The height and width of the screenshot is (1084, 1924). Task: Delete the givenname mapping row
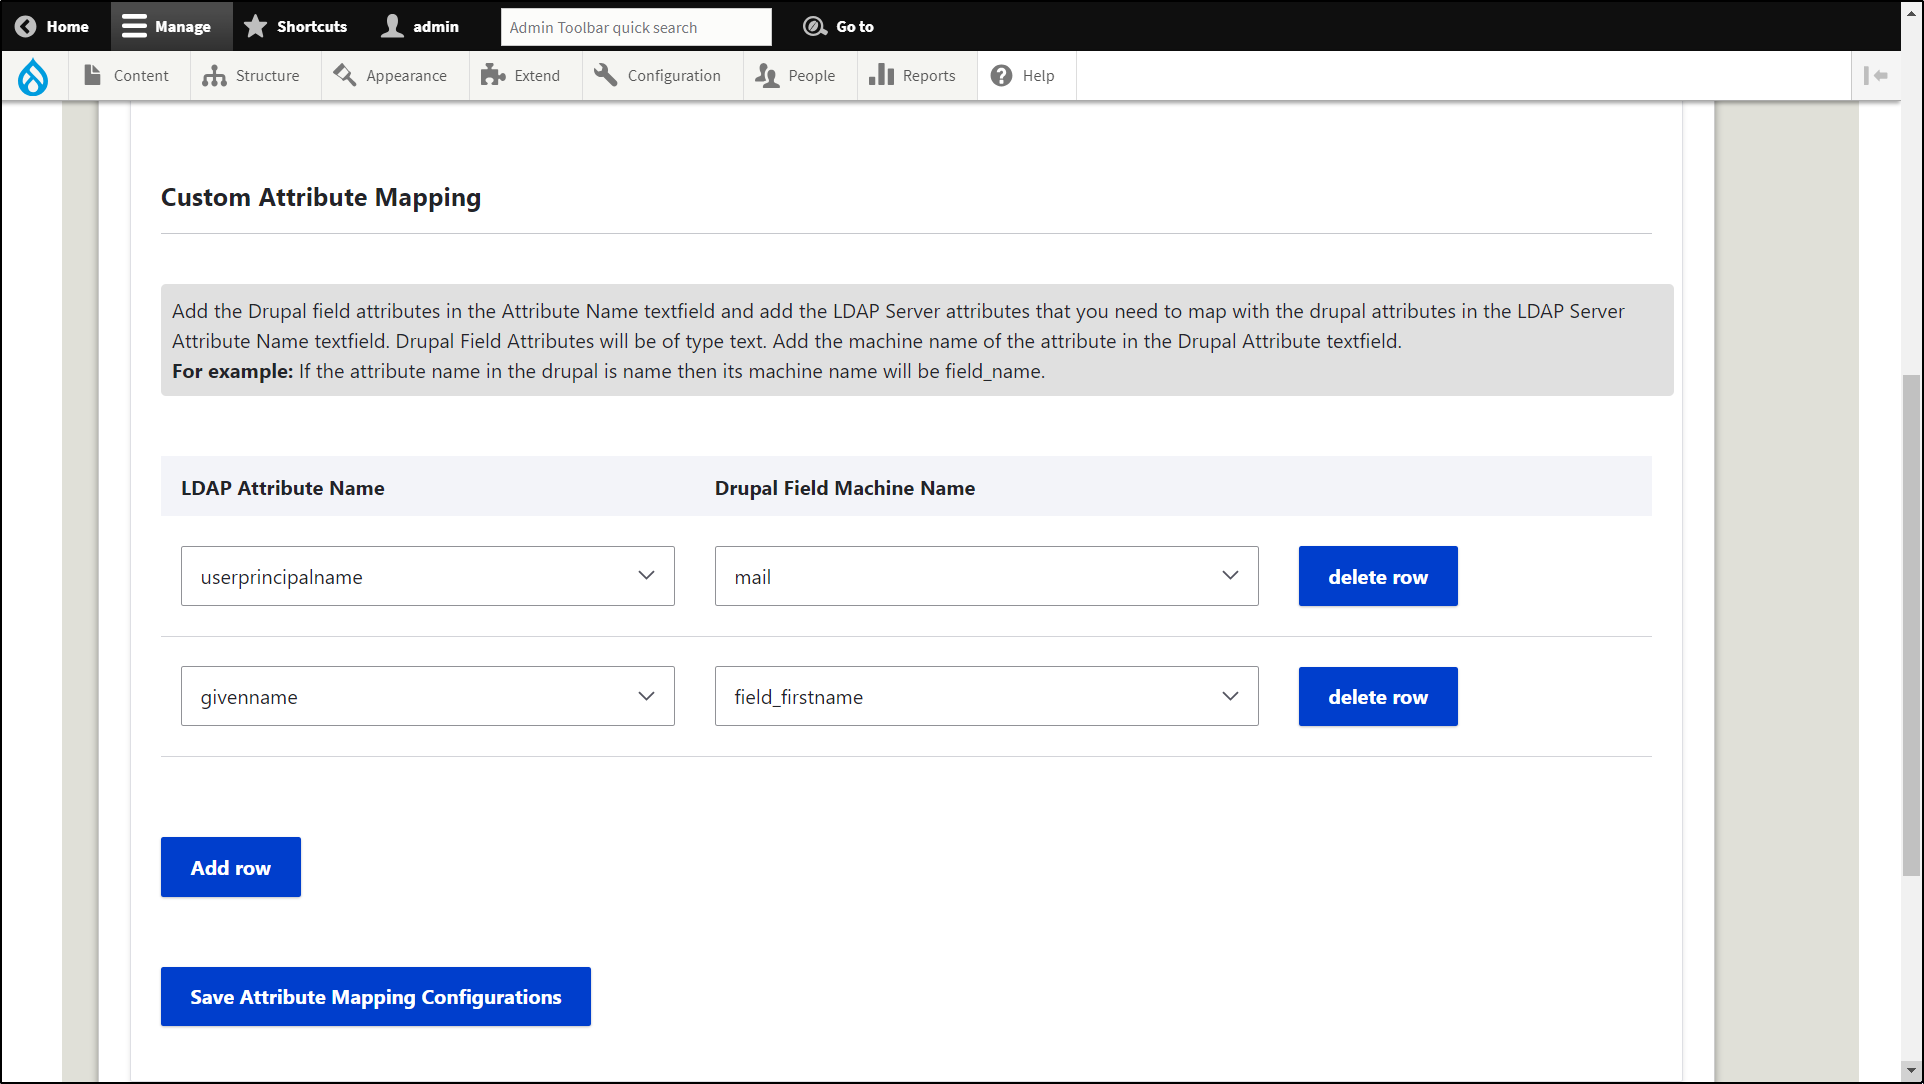[x=1377, y=696]
